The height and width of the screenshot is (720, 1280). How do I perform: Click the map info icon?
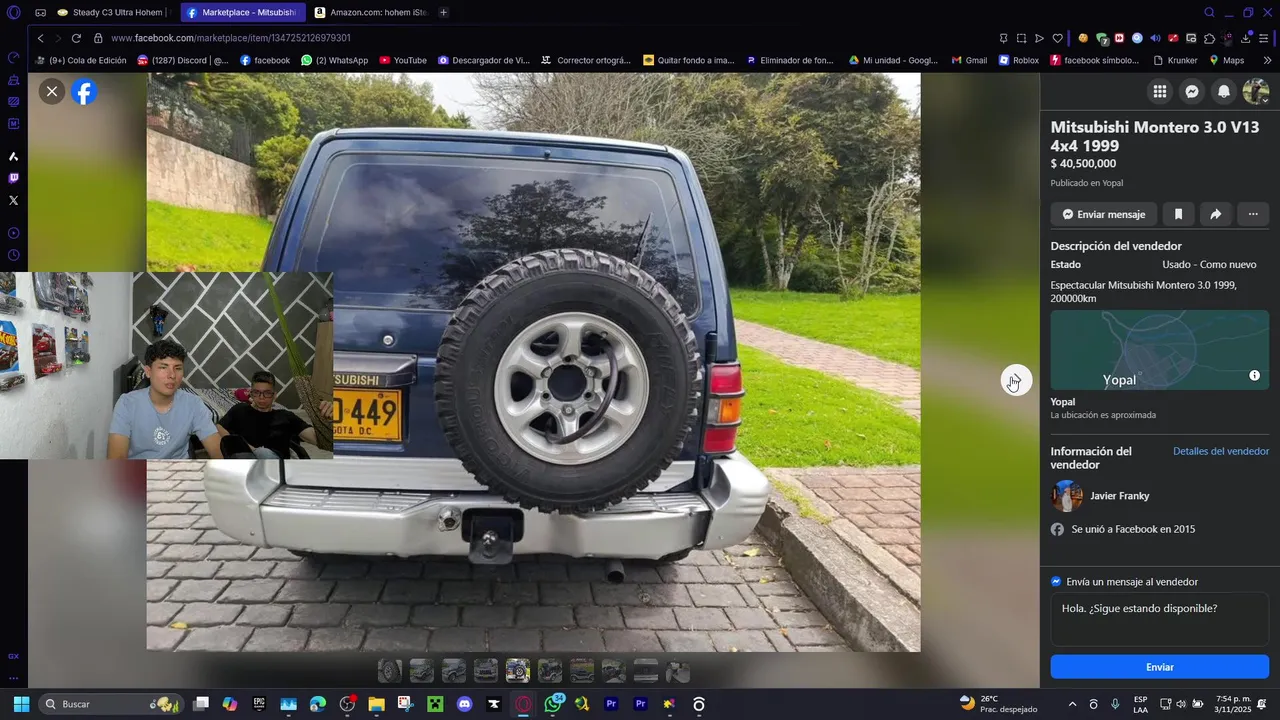click(x=1254, y=376)
